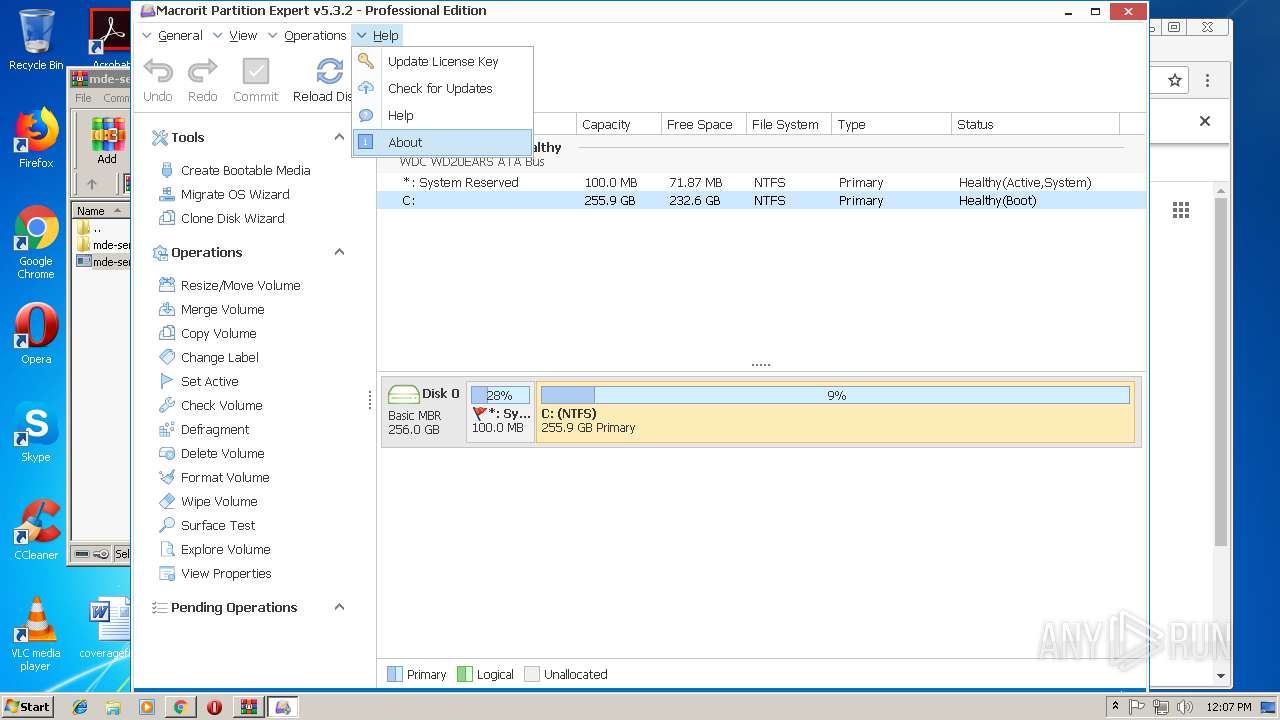Click system tray volume icon

1185,707
